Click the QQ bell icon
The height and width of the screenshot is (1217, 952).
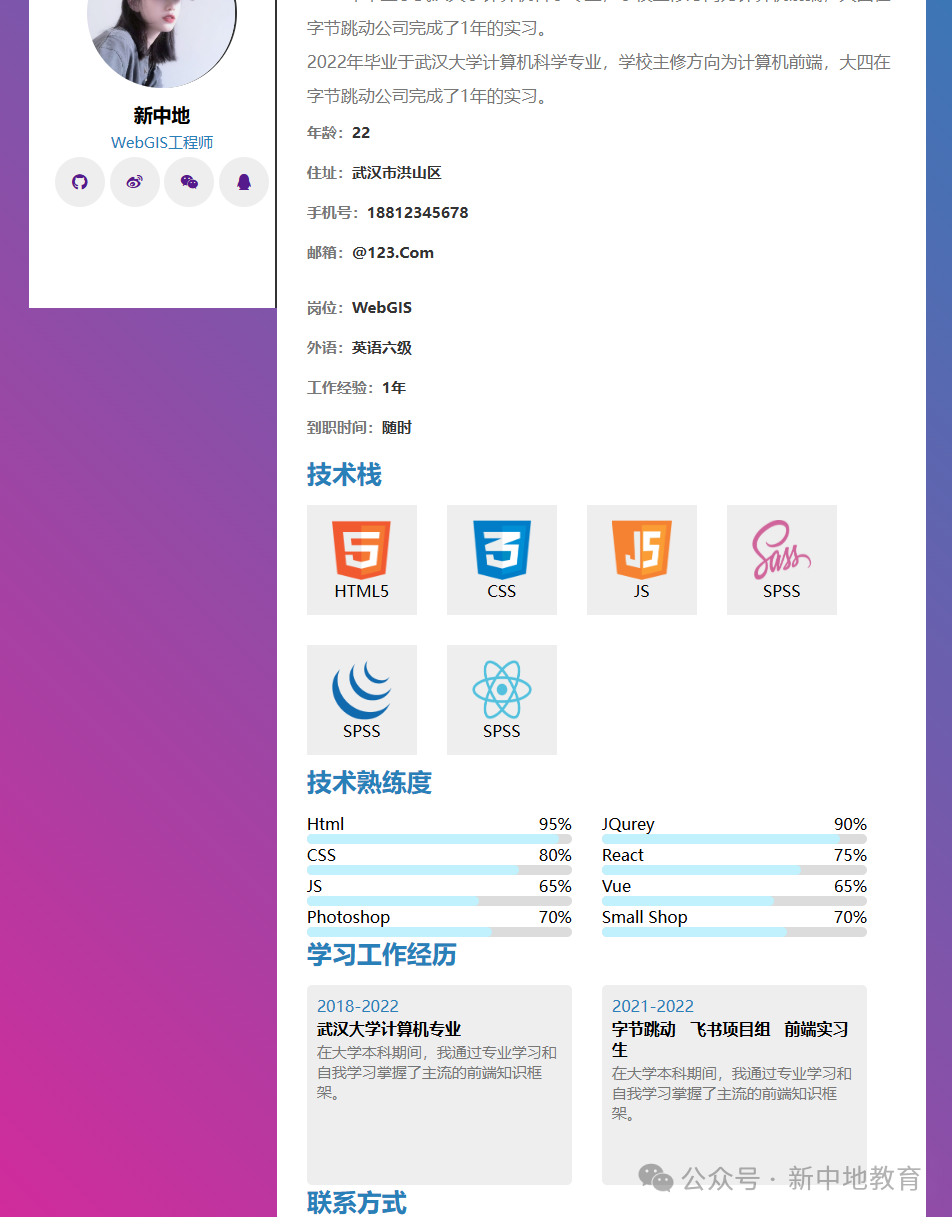[243, 182]
